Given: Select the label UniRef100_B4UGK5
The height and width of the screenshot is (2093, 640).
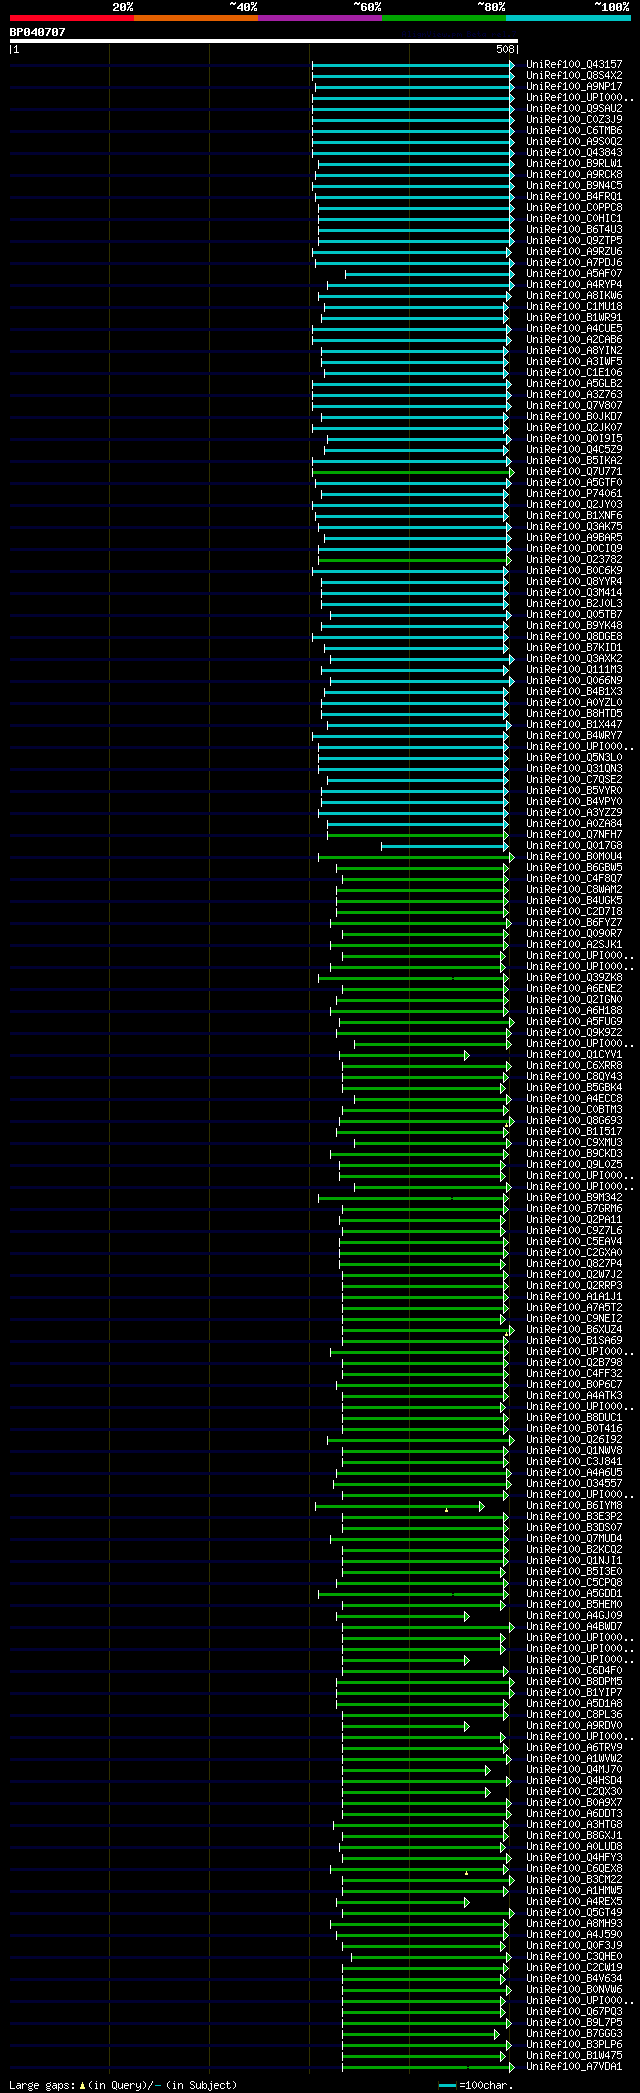Looking at the screenshot, I should point(574,900).
